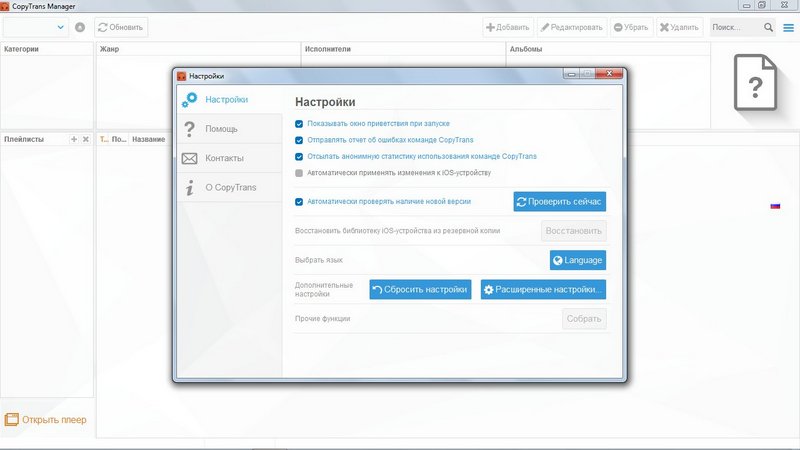
Task: Click the eject device icon in toolbar
Action: click(80, 27)
